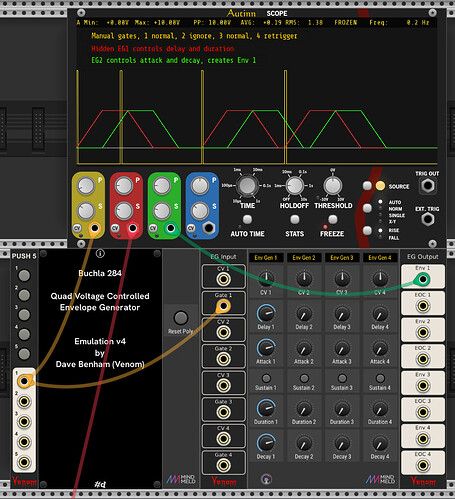Click the Gate 3 input jack
455x499 pixels.
click(x=223, y=412)
